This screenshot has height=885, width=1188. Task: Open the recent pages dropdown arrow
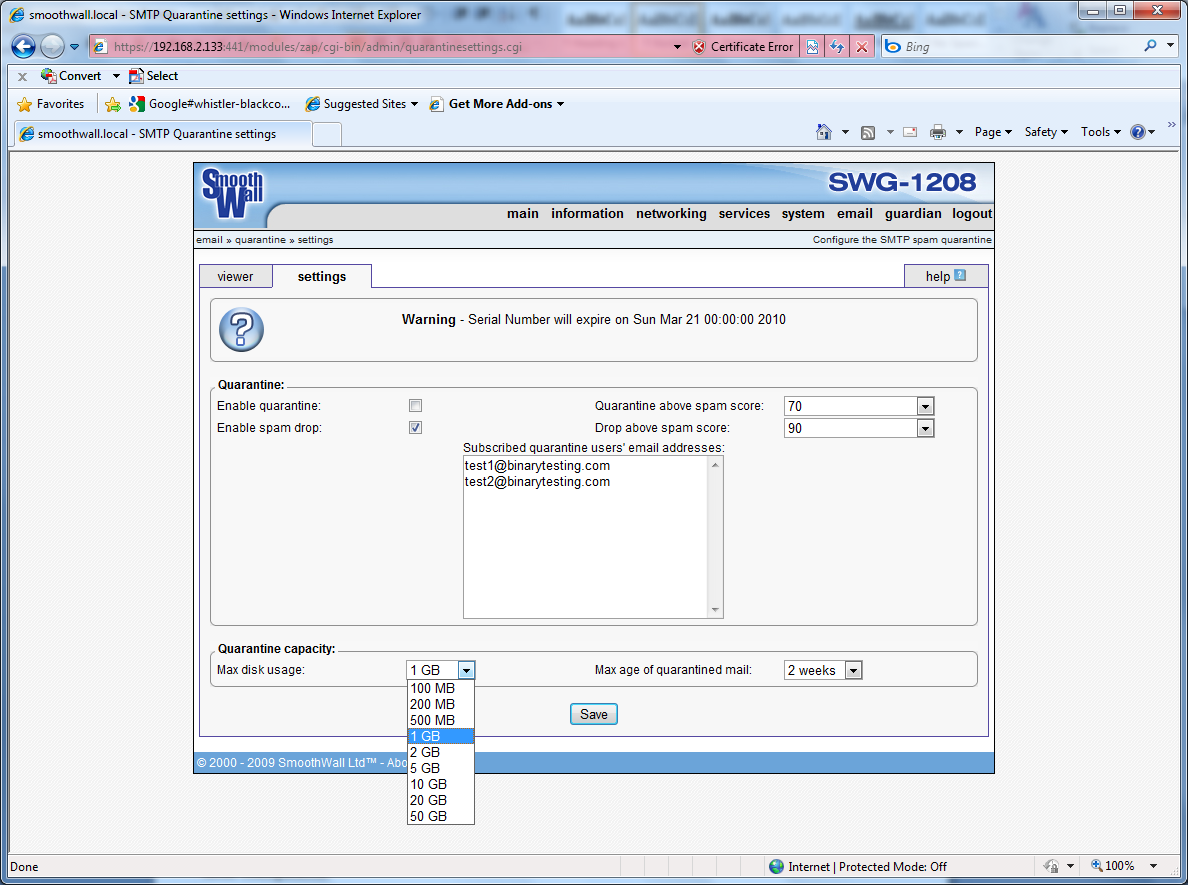coord(74,47)
